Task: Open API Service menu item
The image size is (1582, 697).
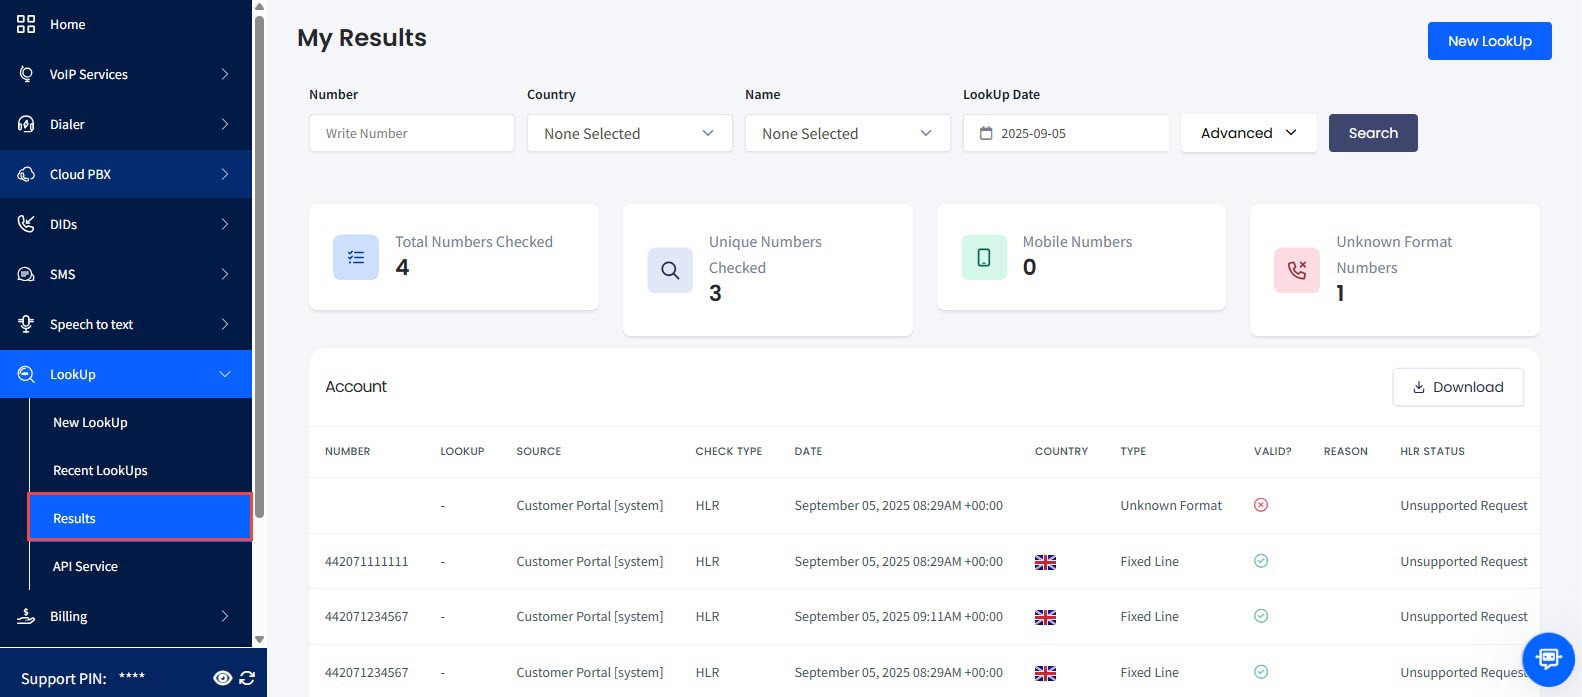Action: coord(85,566)
